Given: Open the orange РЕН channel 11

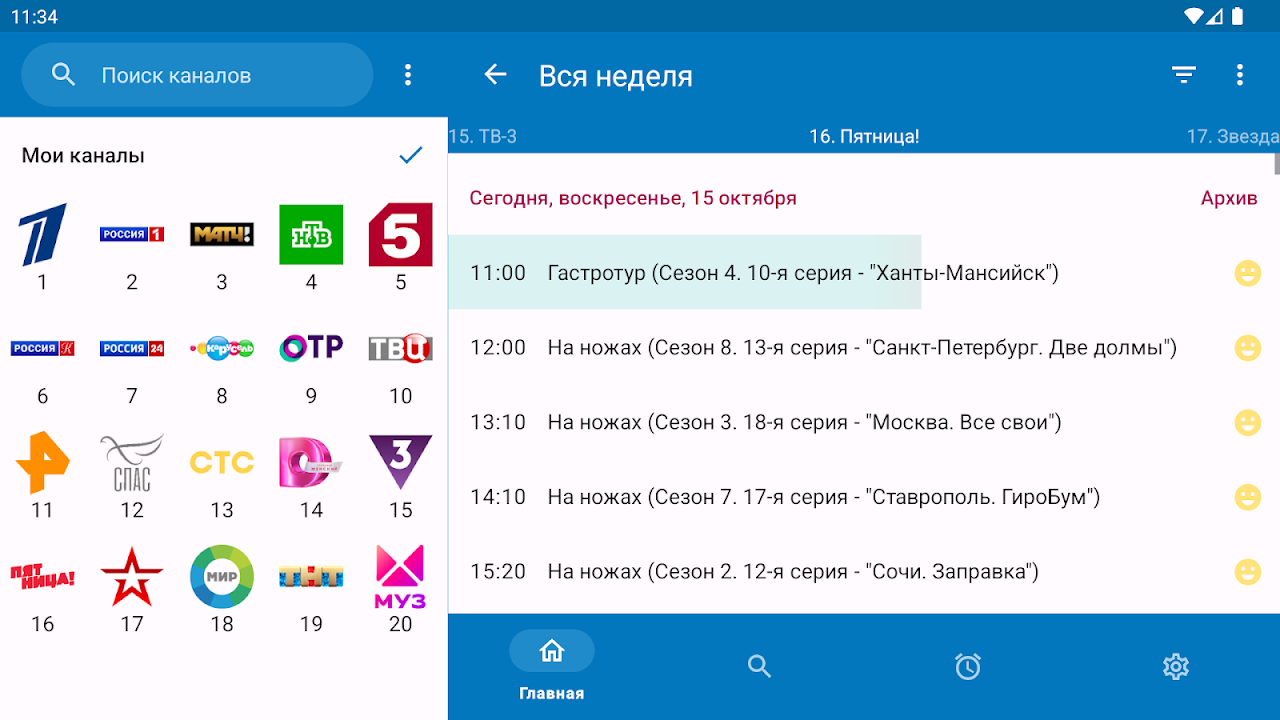Looking at the screenshot, I should click(x=42, y=463).
